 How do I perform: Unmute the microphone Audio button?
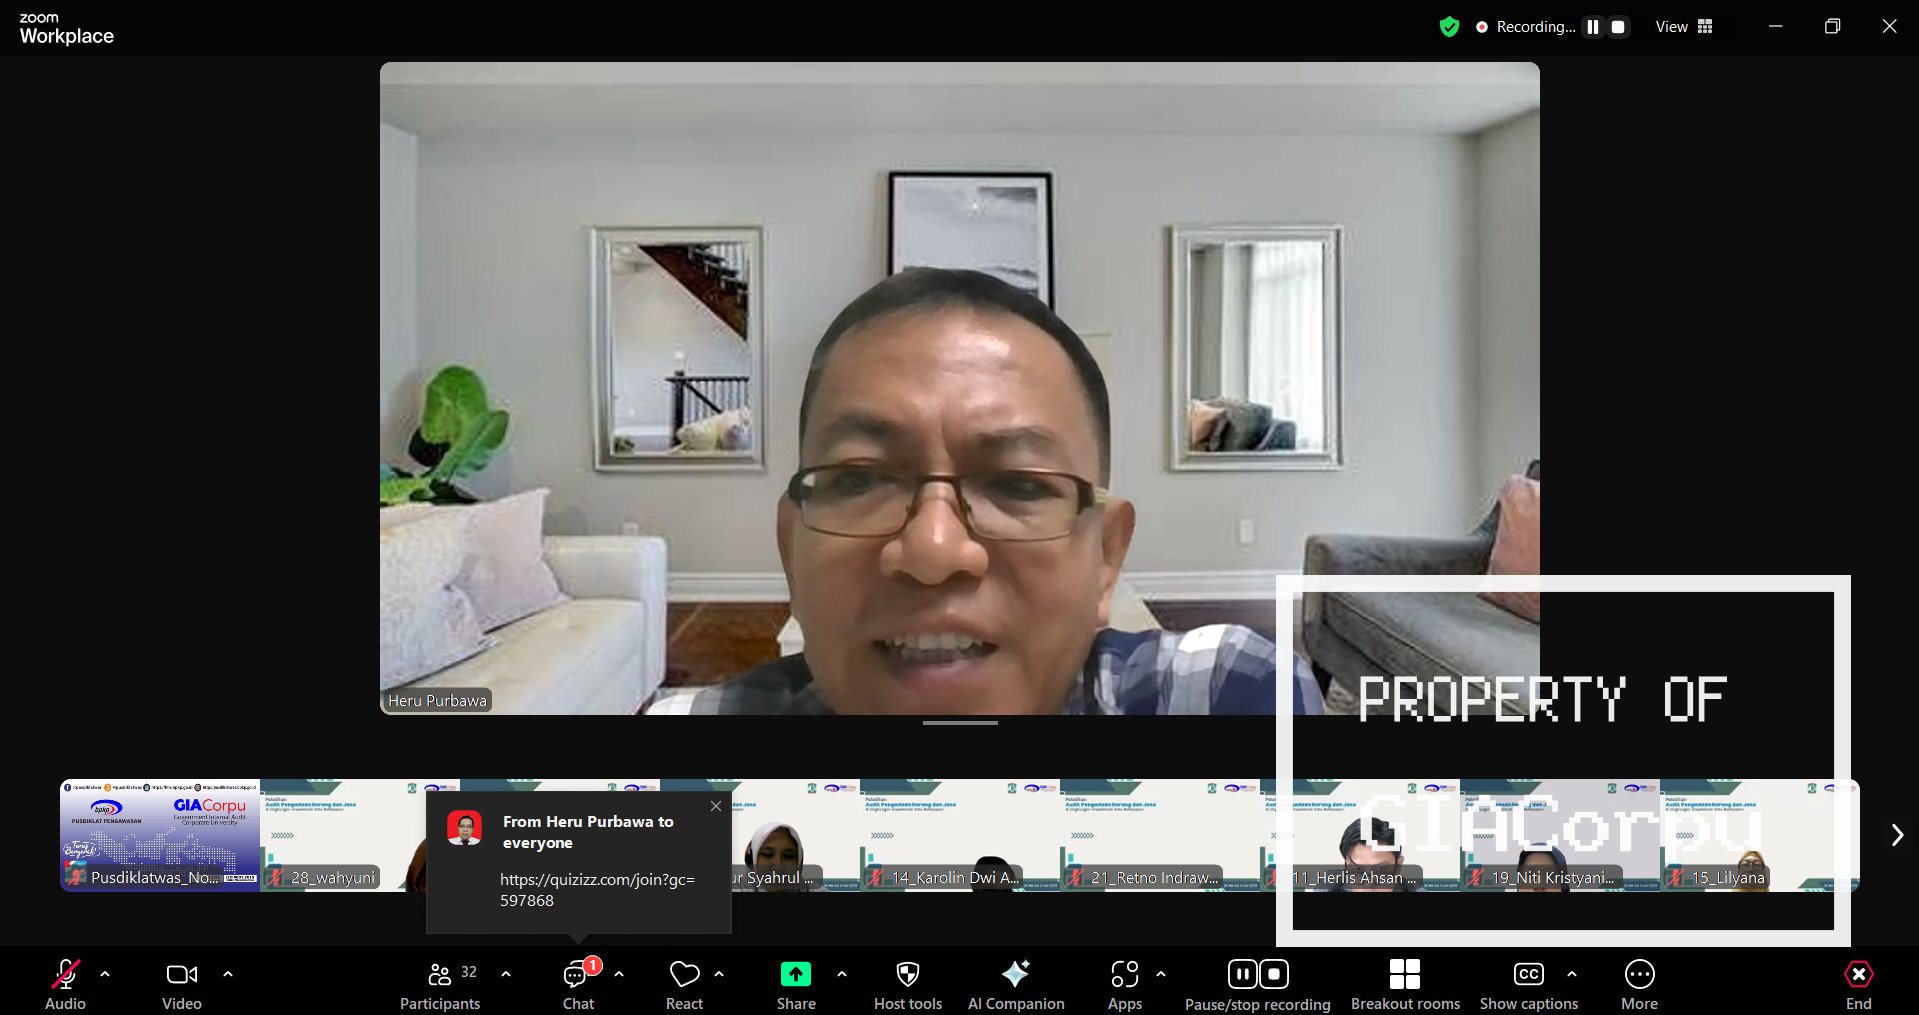[x=66, y=984]
